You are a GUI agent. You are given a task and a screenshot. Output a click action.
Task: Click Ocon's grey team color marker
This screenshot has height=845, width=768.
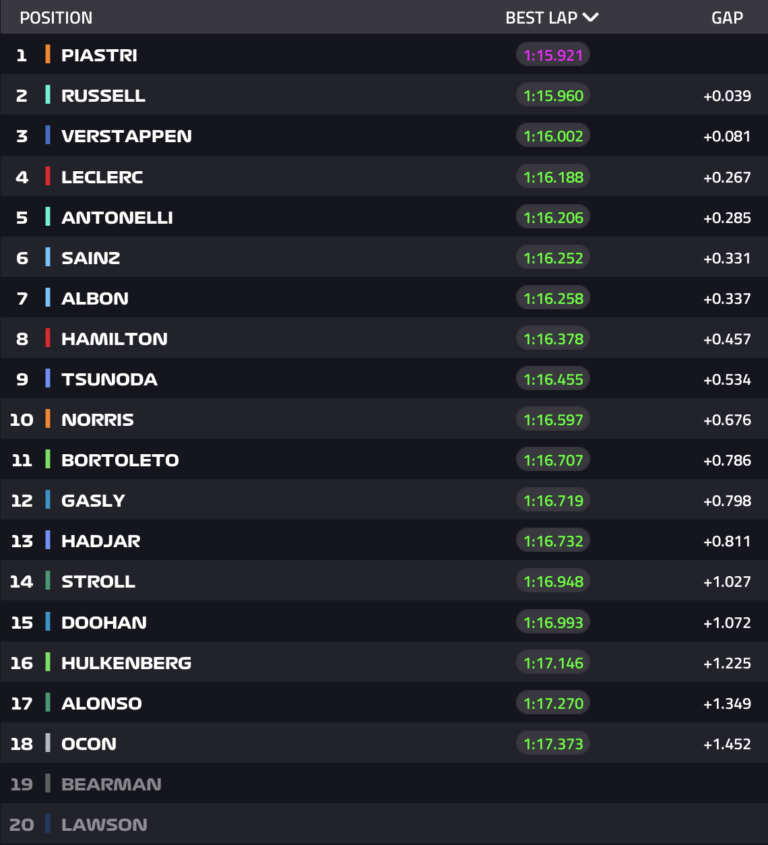coord(47,743)
